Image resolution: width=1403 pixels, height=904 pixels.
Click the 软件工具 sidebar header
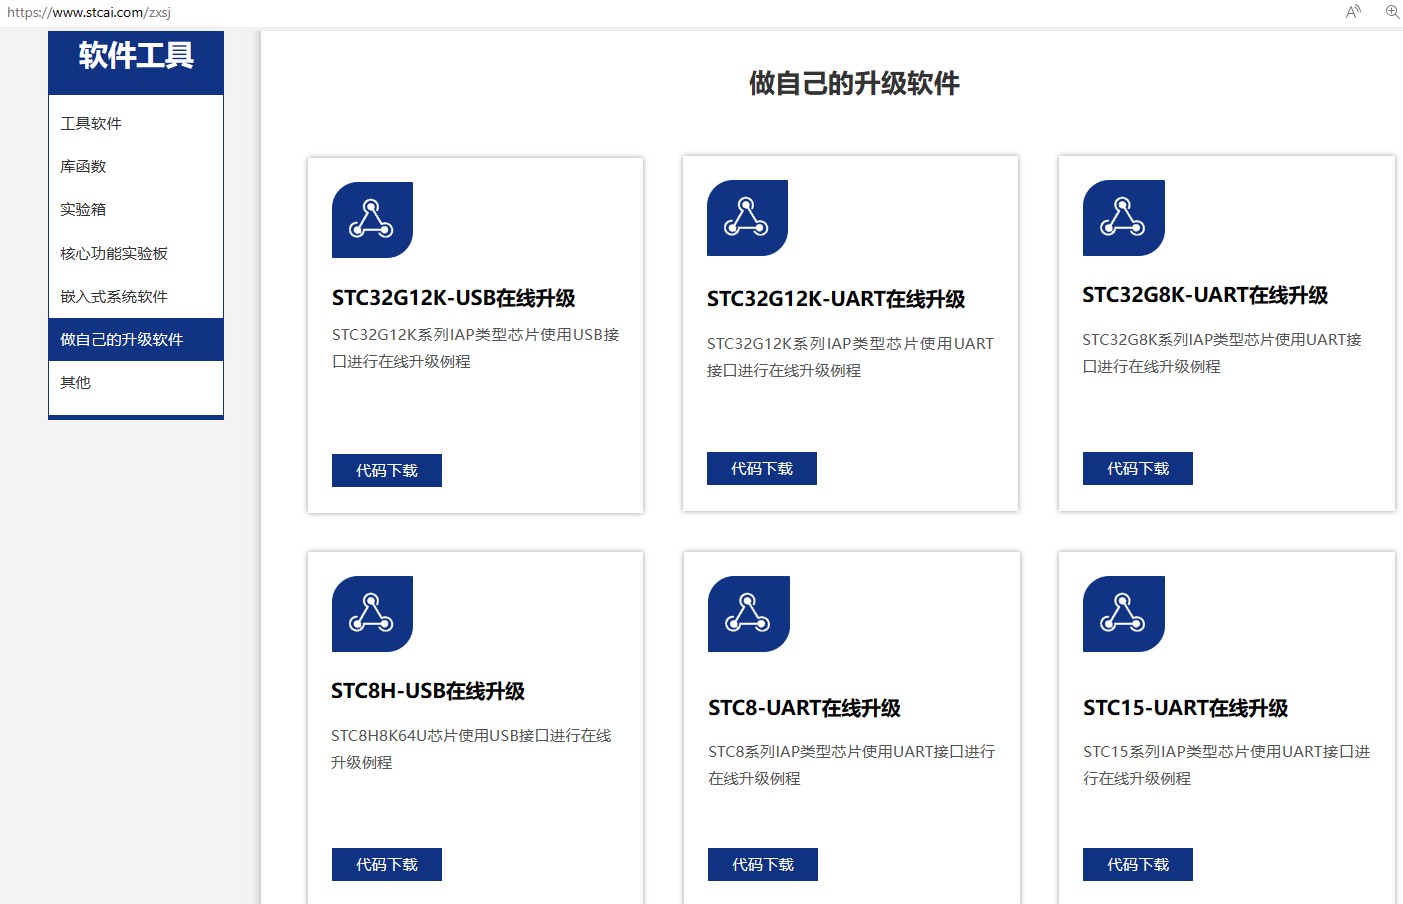point(136,56)
